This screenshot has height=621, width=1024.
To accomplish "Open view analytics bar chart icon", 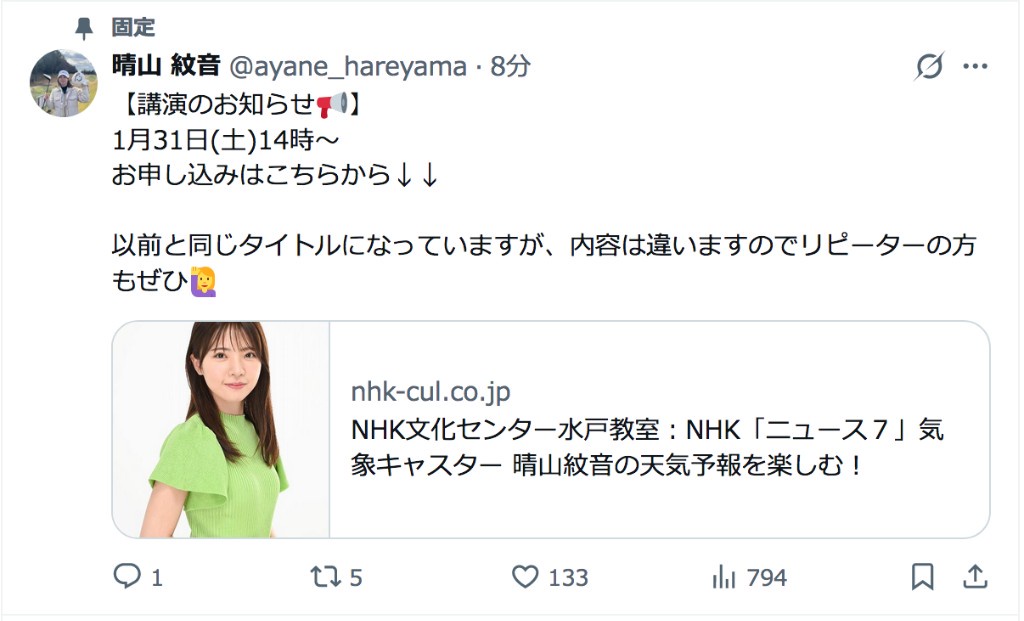I will point(724,577).
